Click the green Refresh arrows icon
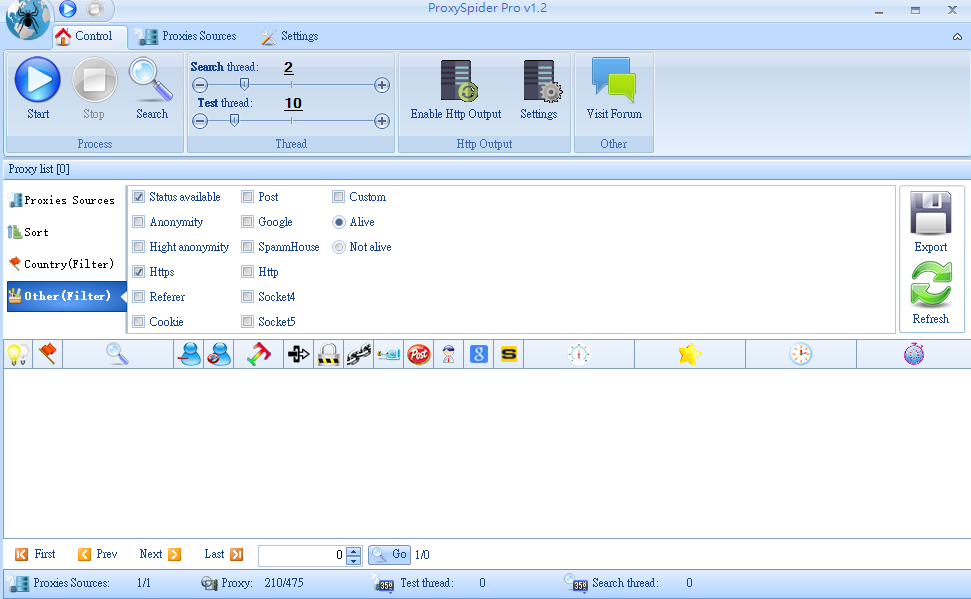The height and width of the screenshot is (599, 971). click(x=930, y=284)
